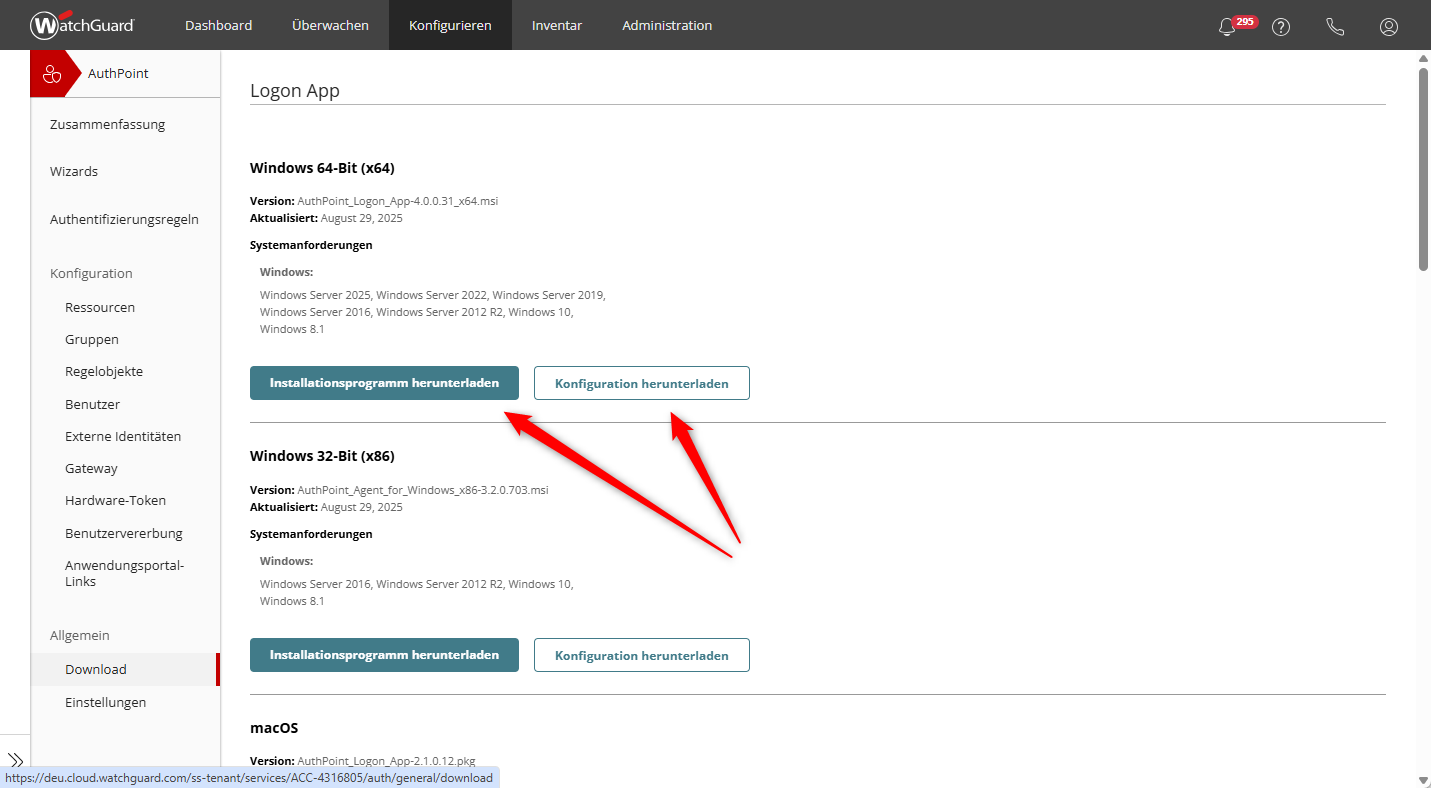Viewport: 1431px width, 788px height.
Task: Click the phone support icon
Action: click(1334, 27)
